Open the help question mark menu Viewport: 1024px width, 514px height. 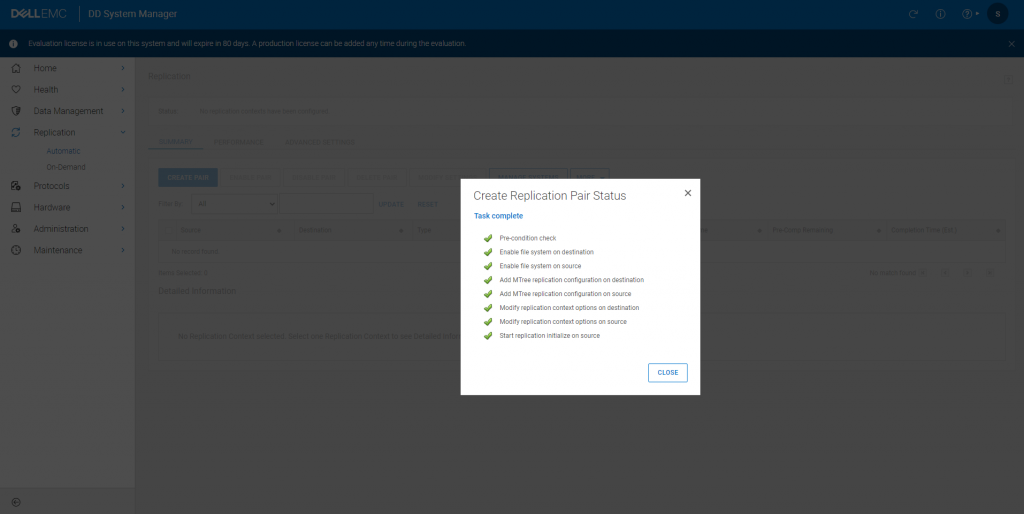pos(968,14)
